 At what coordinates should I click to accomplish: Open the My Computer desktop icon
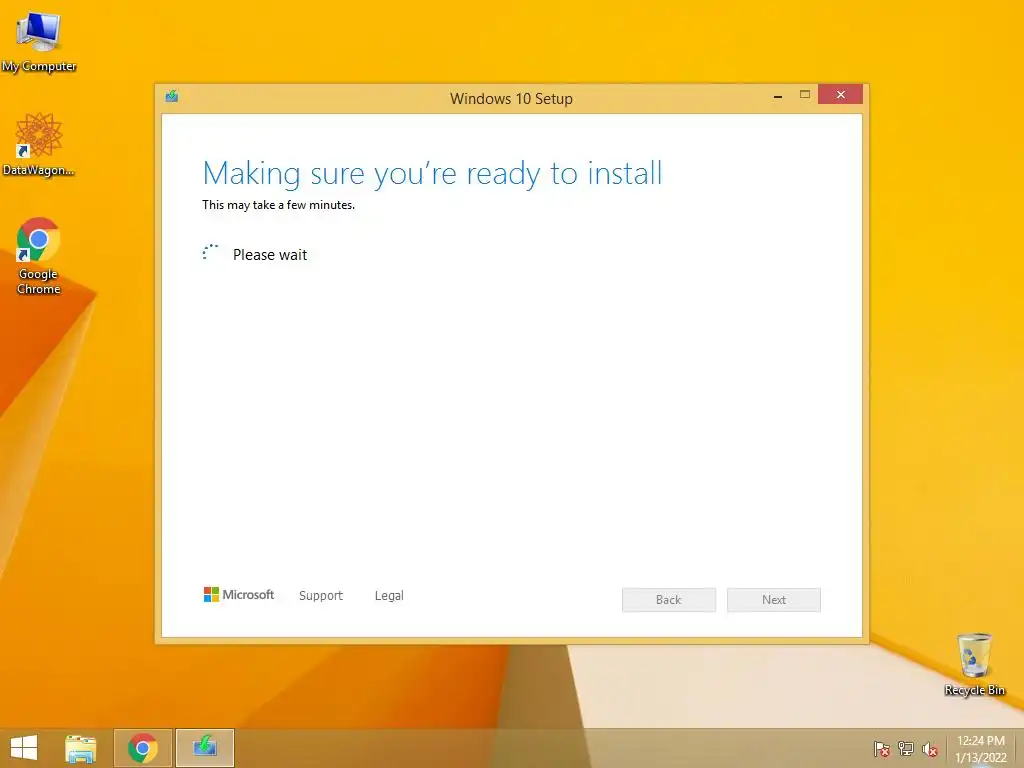39,42
